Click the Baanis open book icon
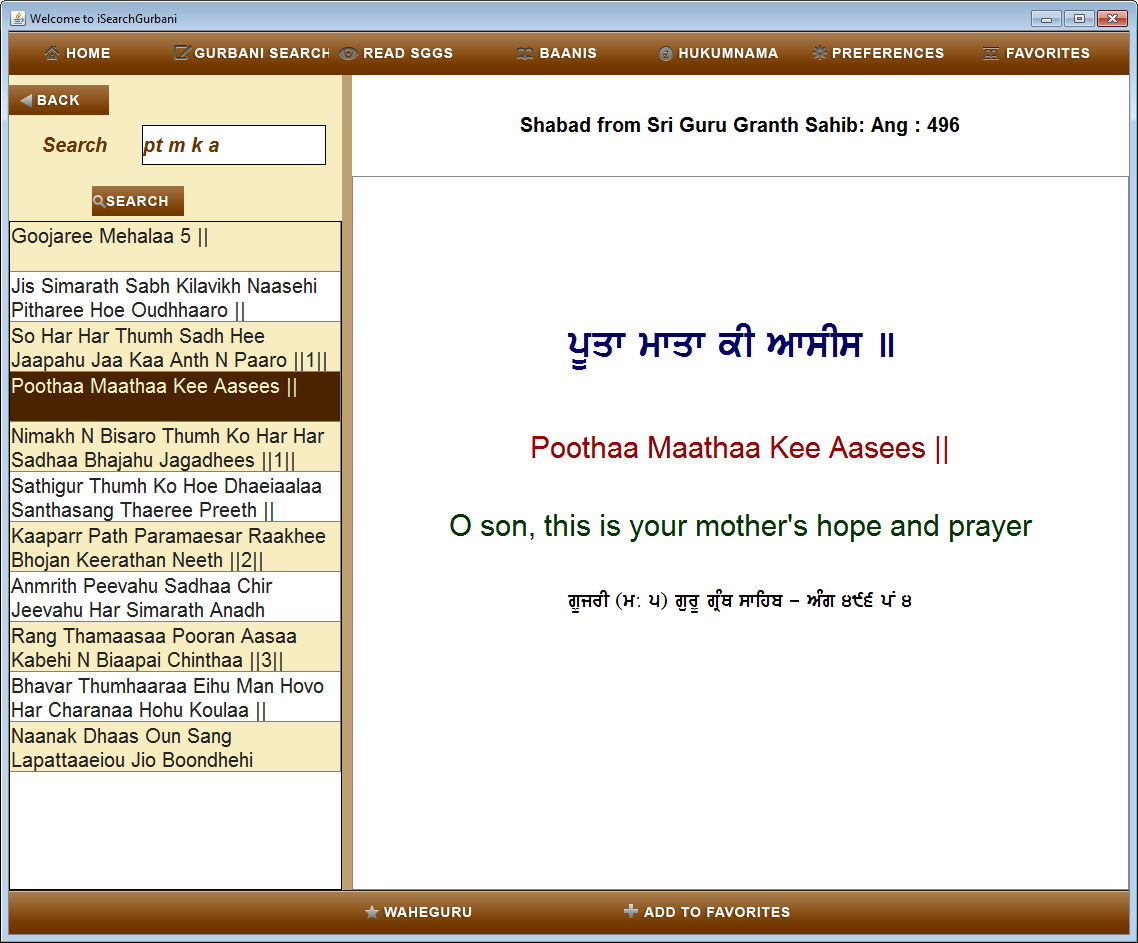1138x943 pixels. tap(524, 54)
